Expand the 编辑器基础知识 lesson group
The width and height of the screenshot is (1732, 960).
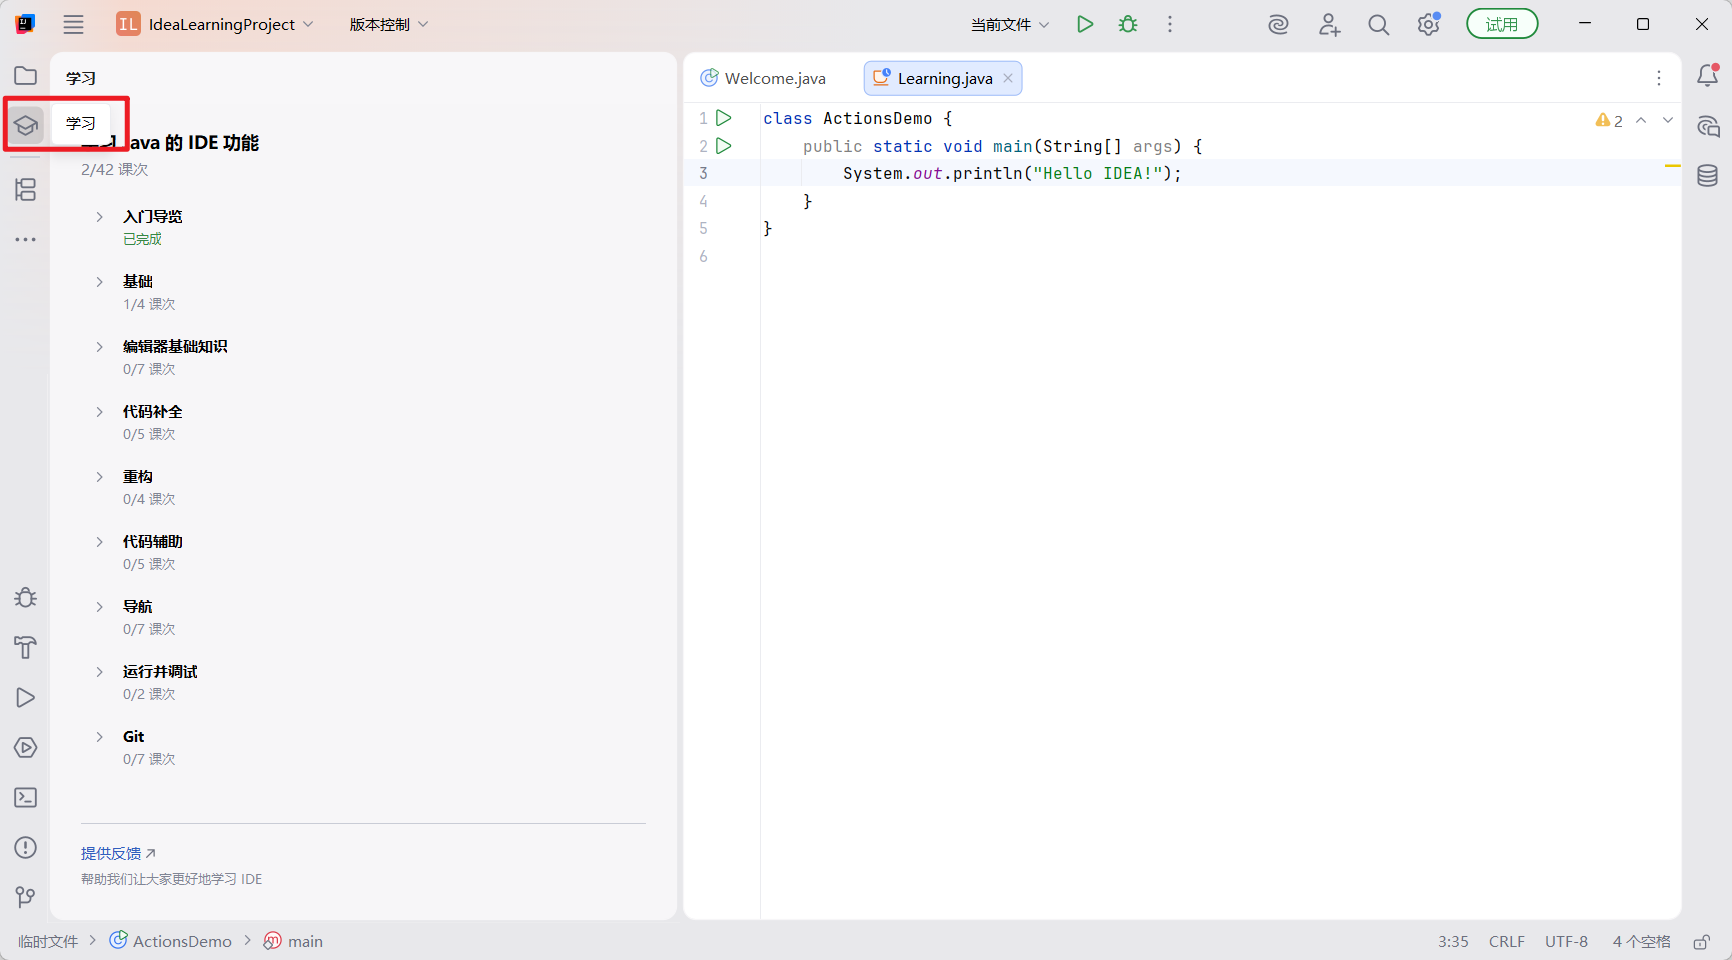click(x=100, y=347)
